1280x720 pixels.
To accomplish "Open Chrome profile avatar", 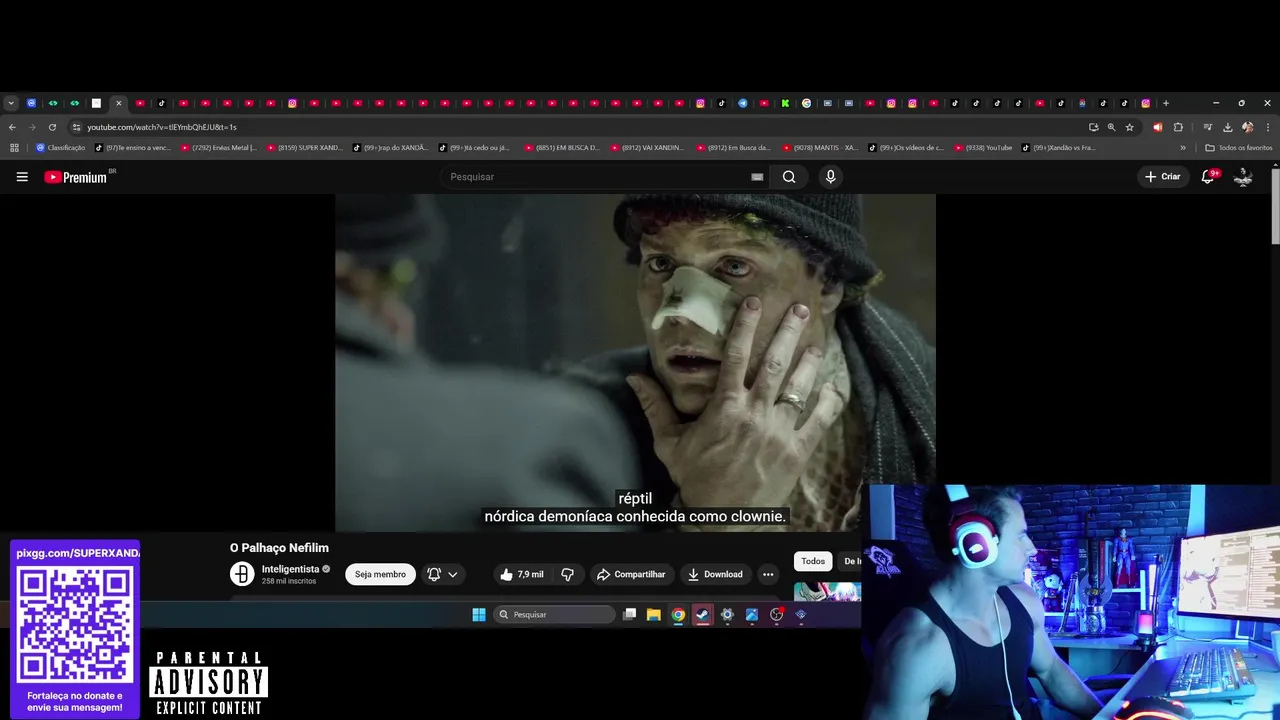I will pyautogui.click(x=1247, y=127).
